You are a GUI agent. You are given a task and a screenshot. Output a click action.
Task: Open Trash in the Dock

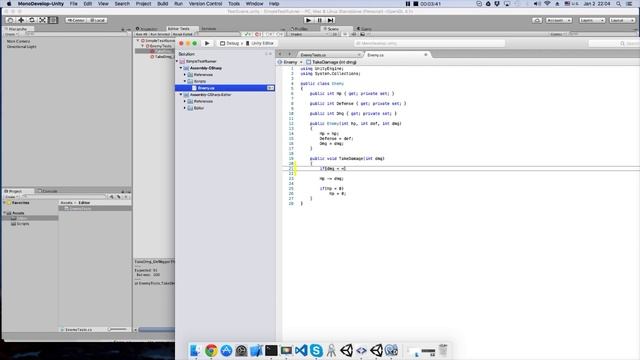coord(443,350)
